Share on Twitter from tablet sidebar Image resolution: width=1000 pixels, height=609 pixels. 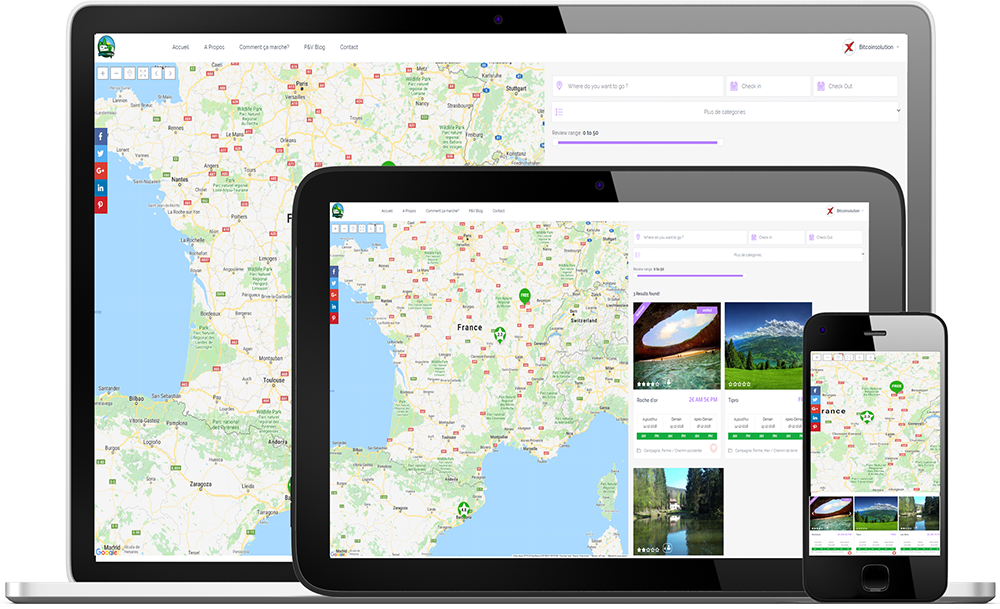tap(334, 283)
